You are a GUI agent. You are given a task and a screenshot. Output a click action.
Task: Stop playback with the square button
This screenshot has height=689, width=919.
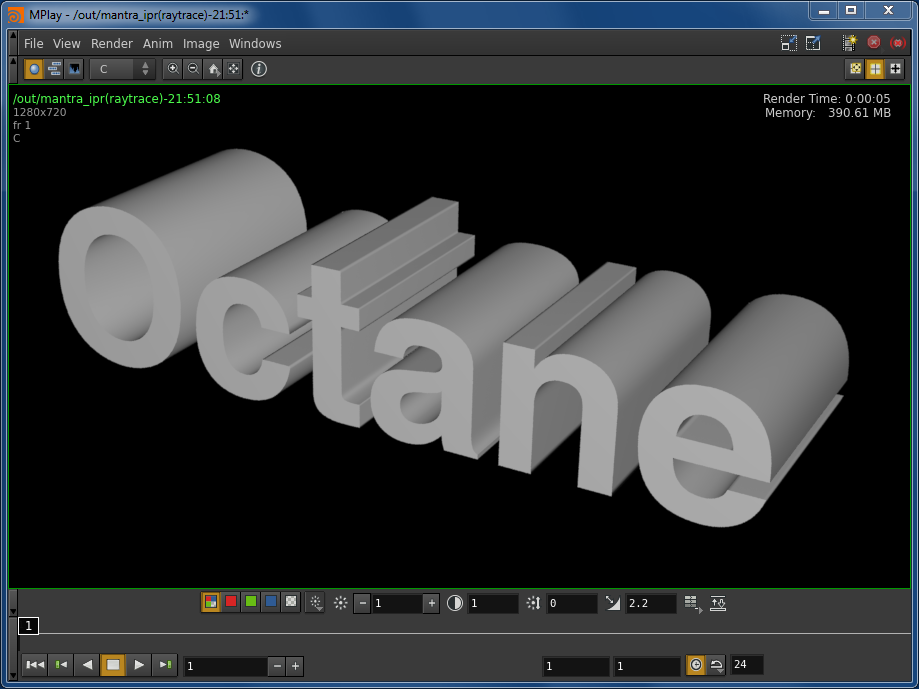click(113, 665)
